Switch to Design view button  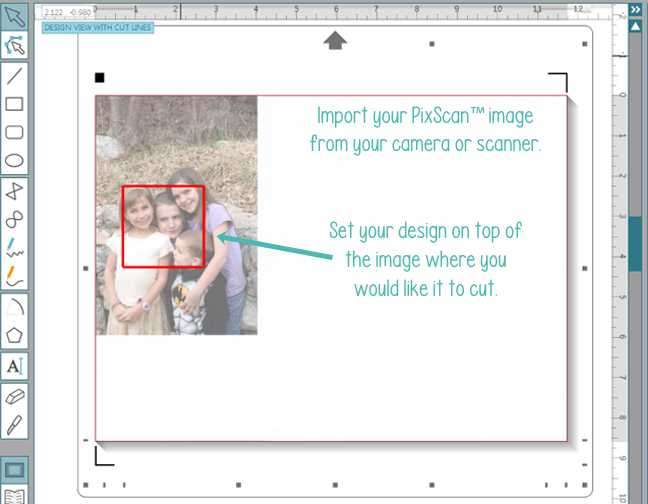pos(14,470)
